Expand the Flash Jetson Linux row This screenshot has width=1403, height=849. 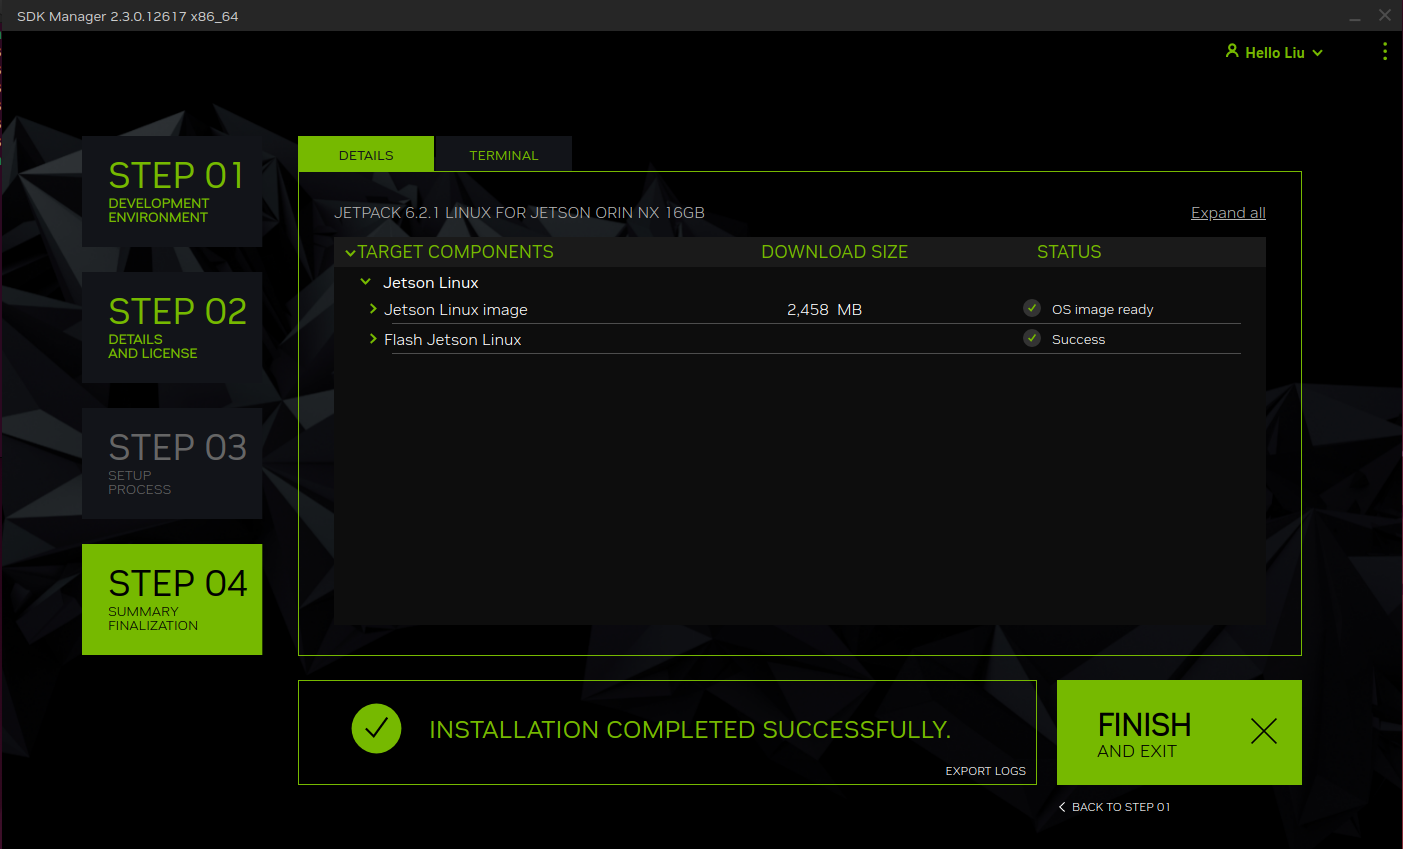pos(373,339)
